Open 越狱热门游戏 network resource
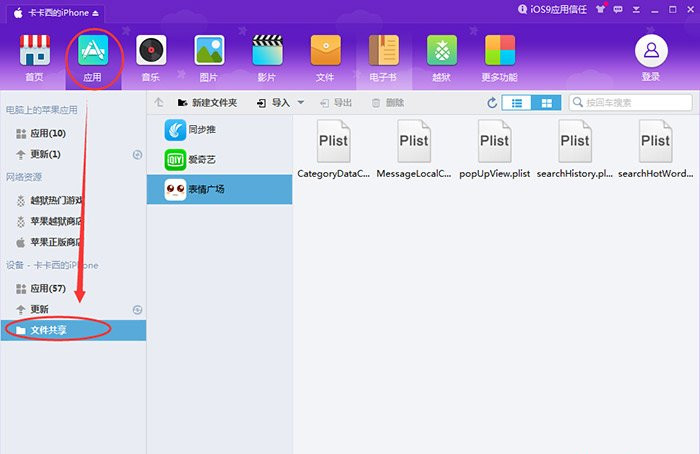This screenshot has height=454, width=700. 74,200
